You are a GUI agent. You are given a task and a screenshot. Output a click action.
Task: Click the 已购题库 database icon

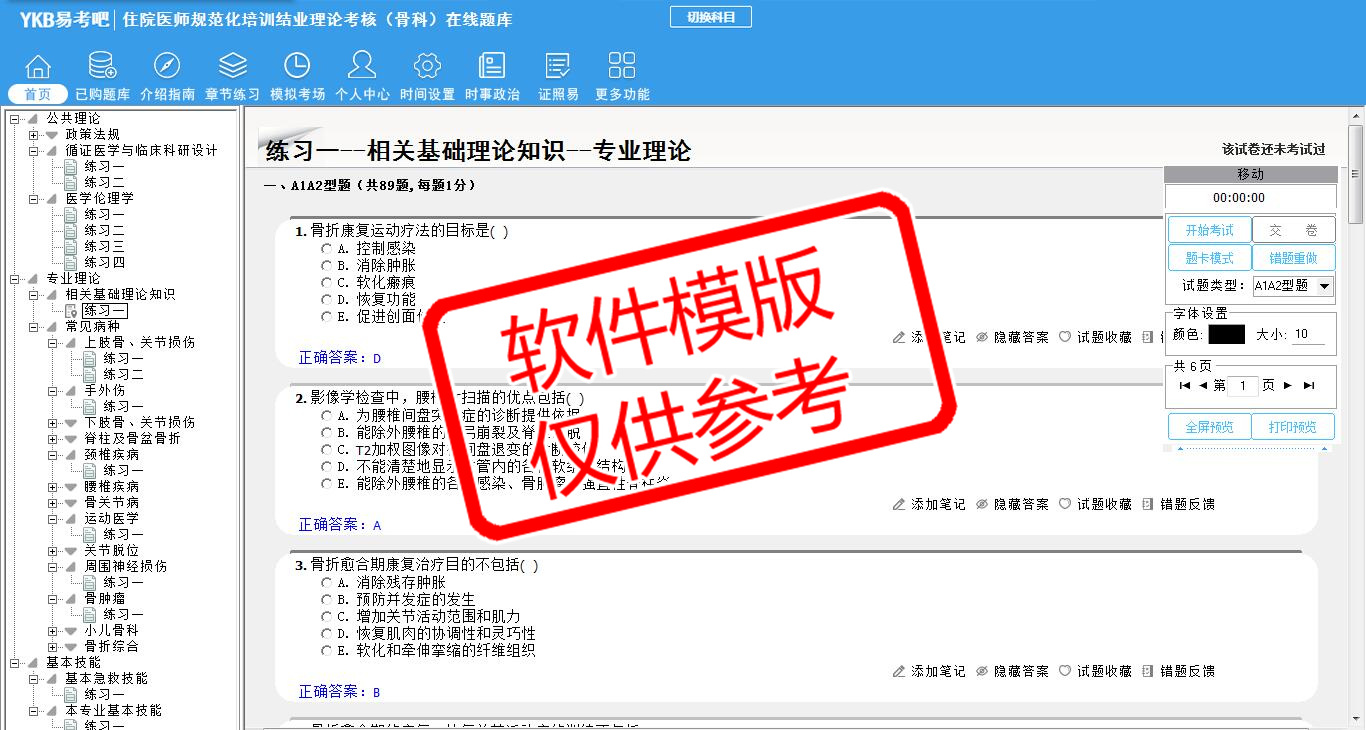[102, 66]
